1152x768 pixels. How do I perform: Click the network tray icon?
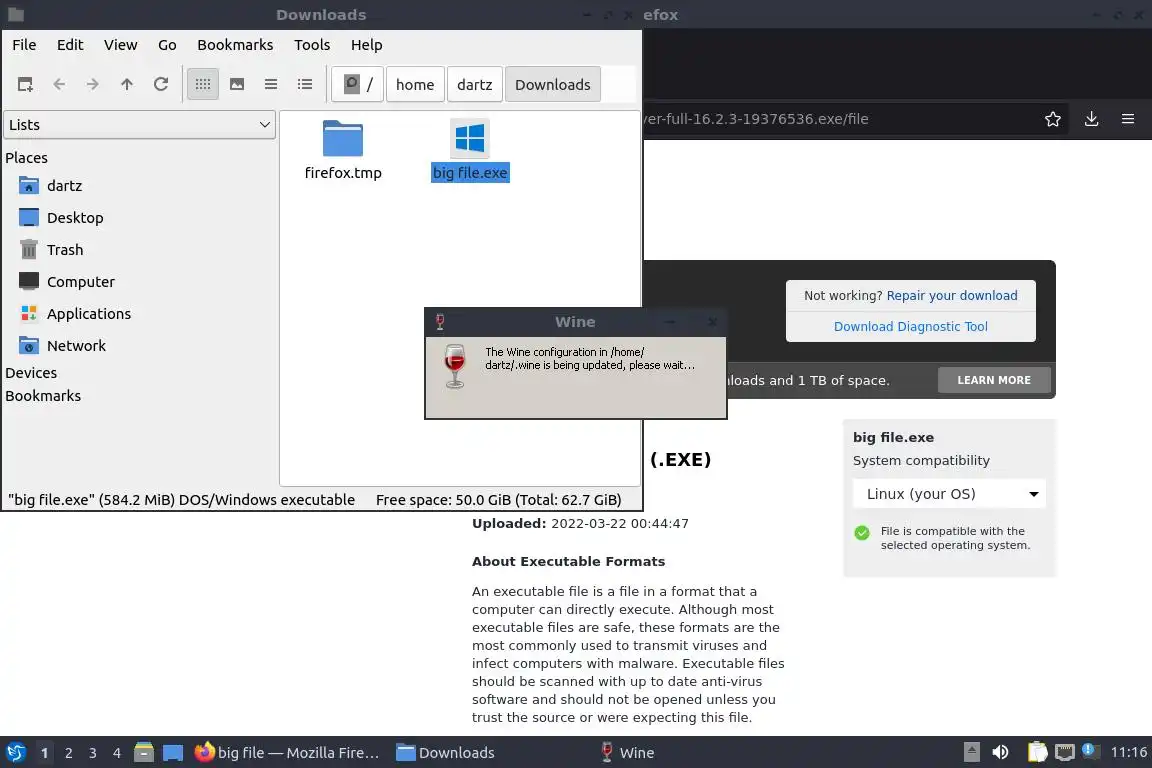(1065, 752)
